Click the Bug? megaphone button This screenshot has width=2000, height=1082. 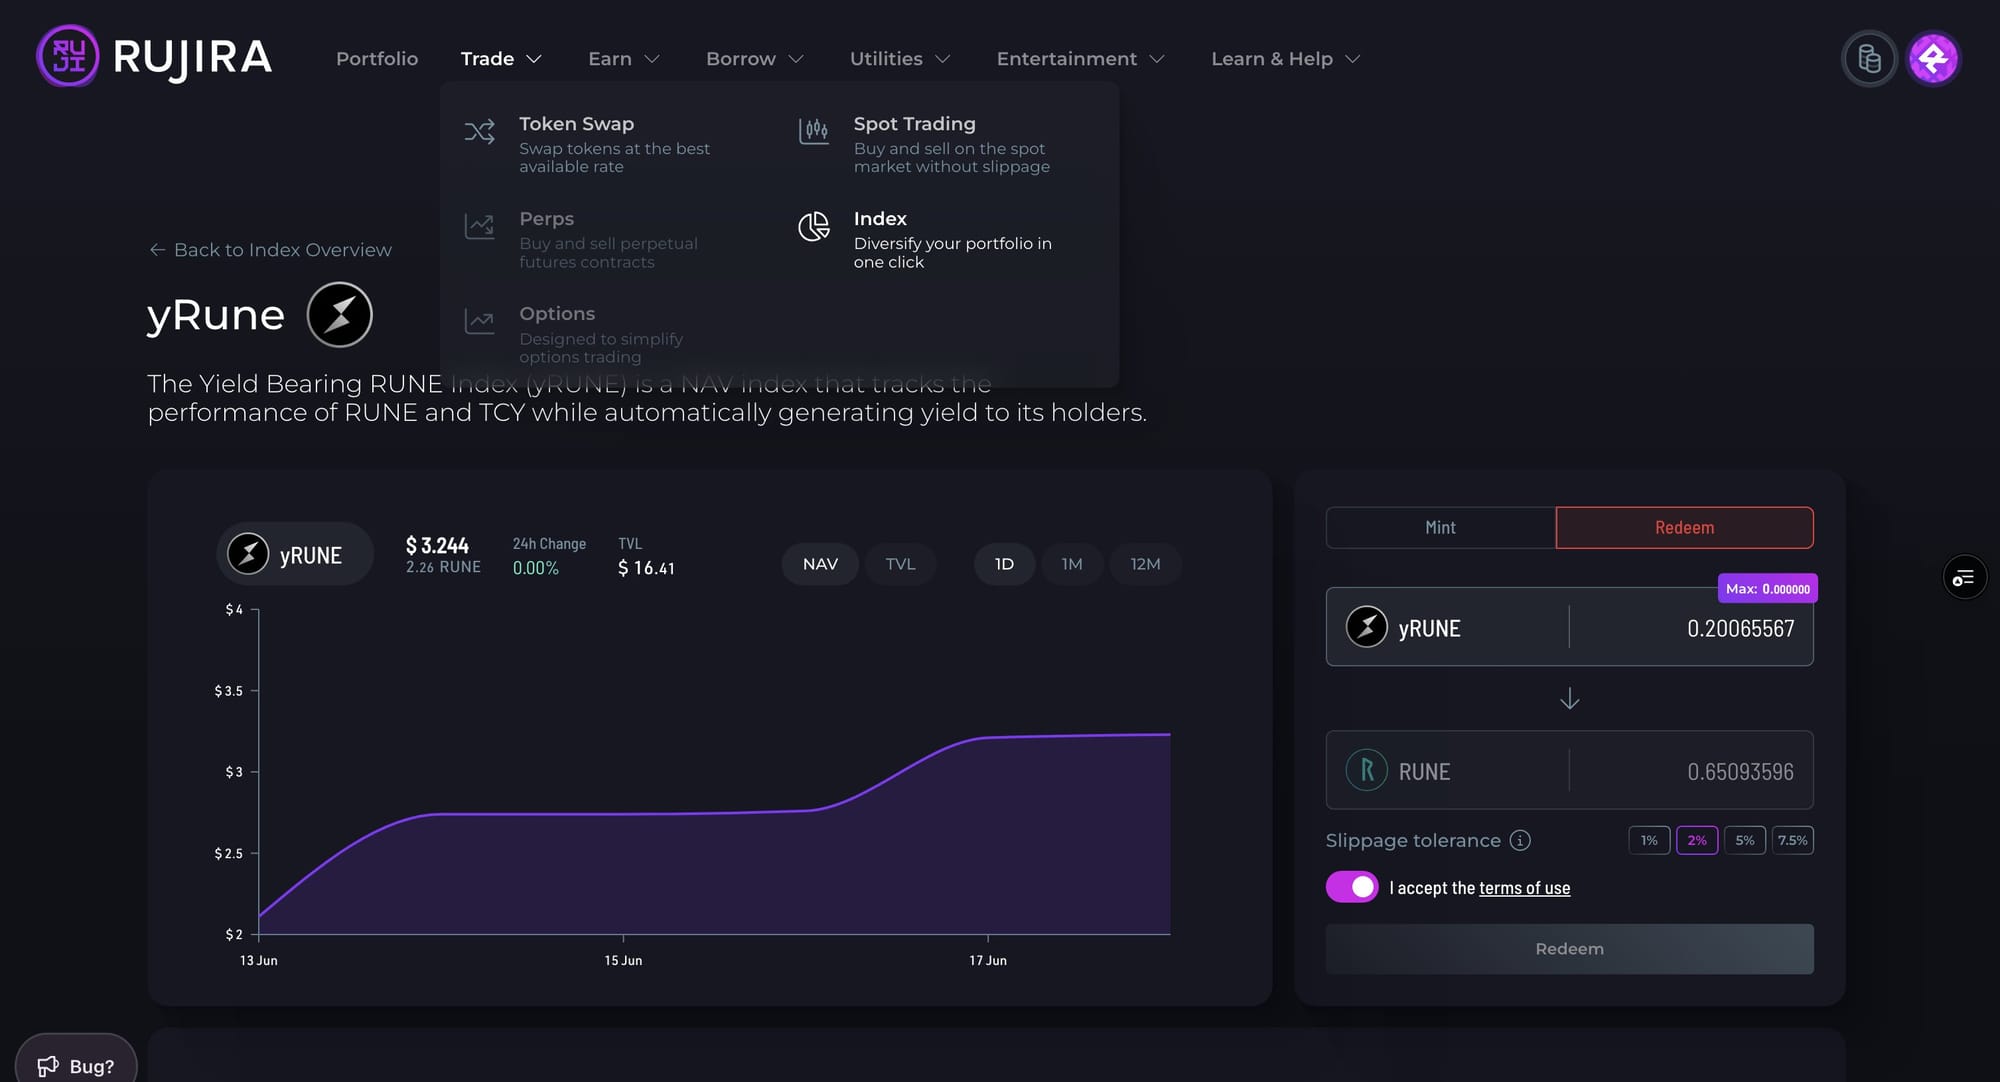click(76, 1065)
